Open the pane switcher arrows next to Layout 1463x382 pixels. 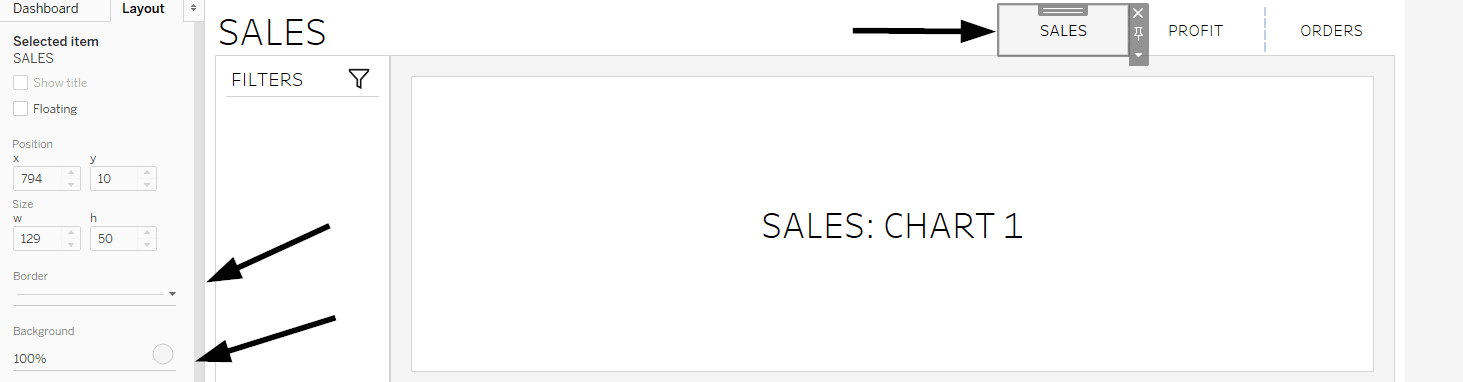click(x=193, y=9)
